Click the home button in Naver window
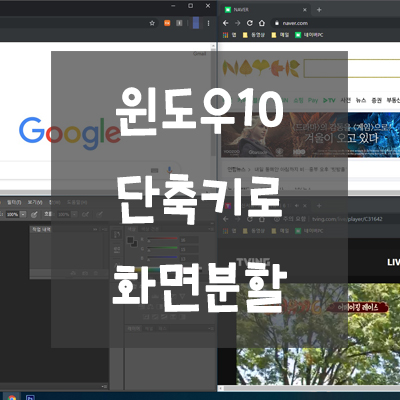The image size is (400, 400). point(262,23)
